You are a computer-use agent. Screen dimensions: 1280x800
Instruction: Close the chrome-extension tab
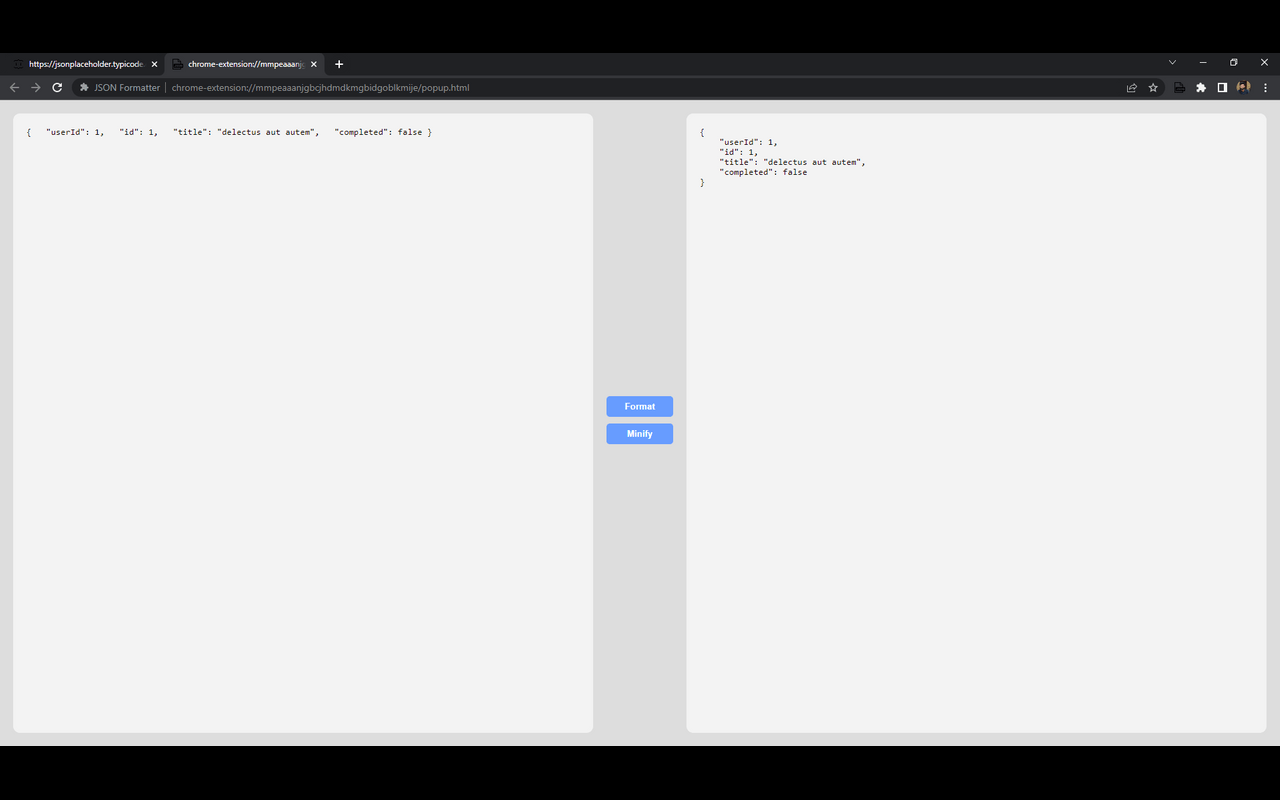click(x=313, y=64)
